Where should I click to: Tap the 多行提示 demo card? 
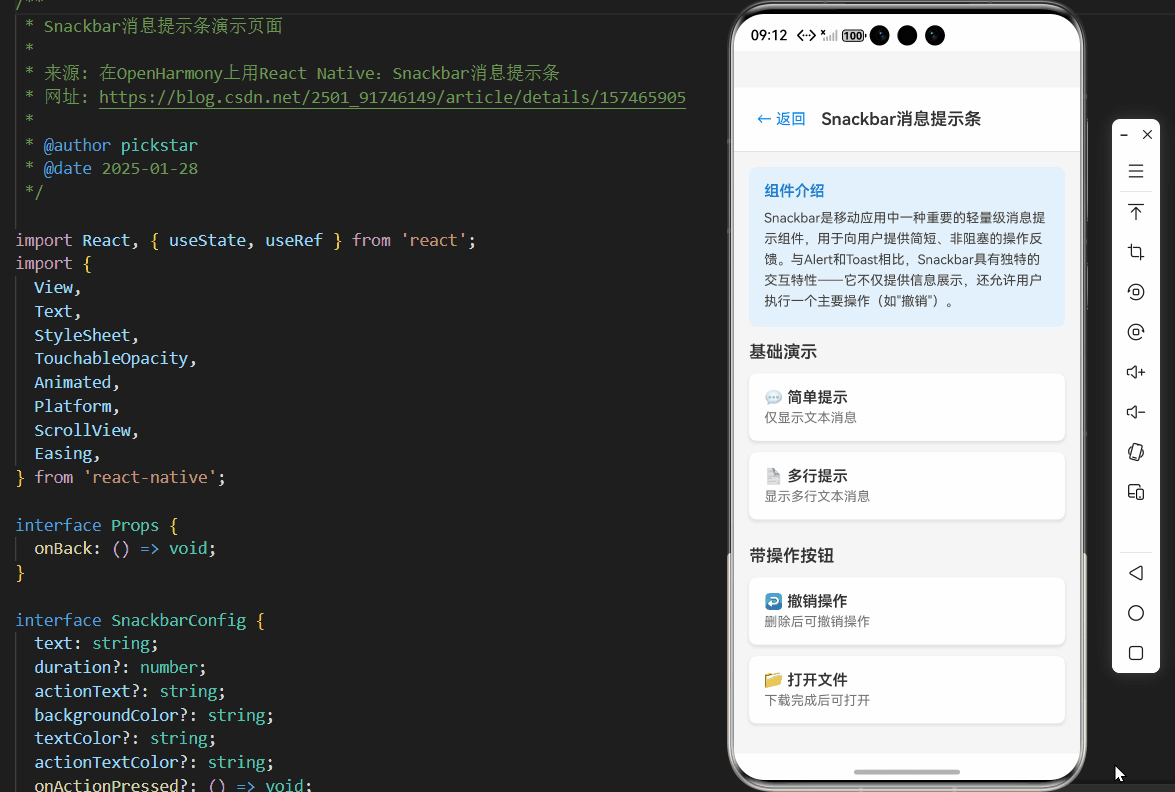pos(906,485)
